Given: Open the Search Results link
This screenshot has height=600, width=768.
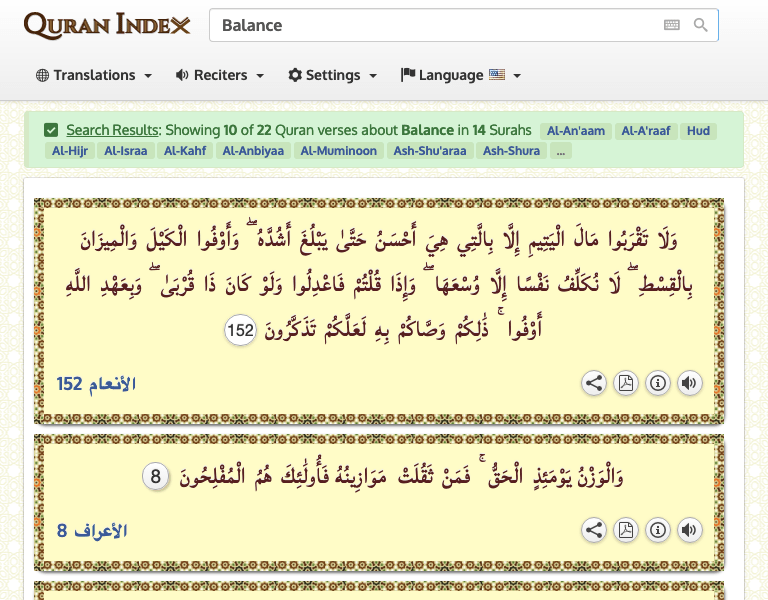Looking at the screenshot, I should tap(113, 130).
